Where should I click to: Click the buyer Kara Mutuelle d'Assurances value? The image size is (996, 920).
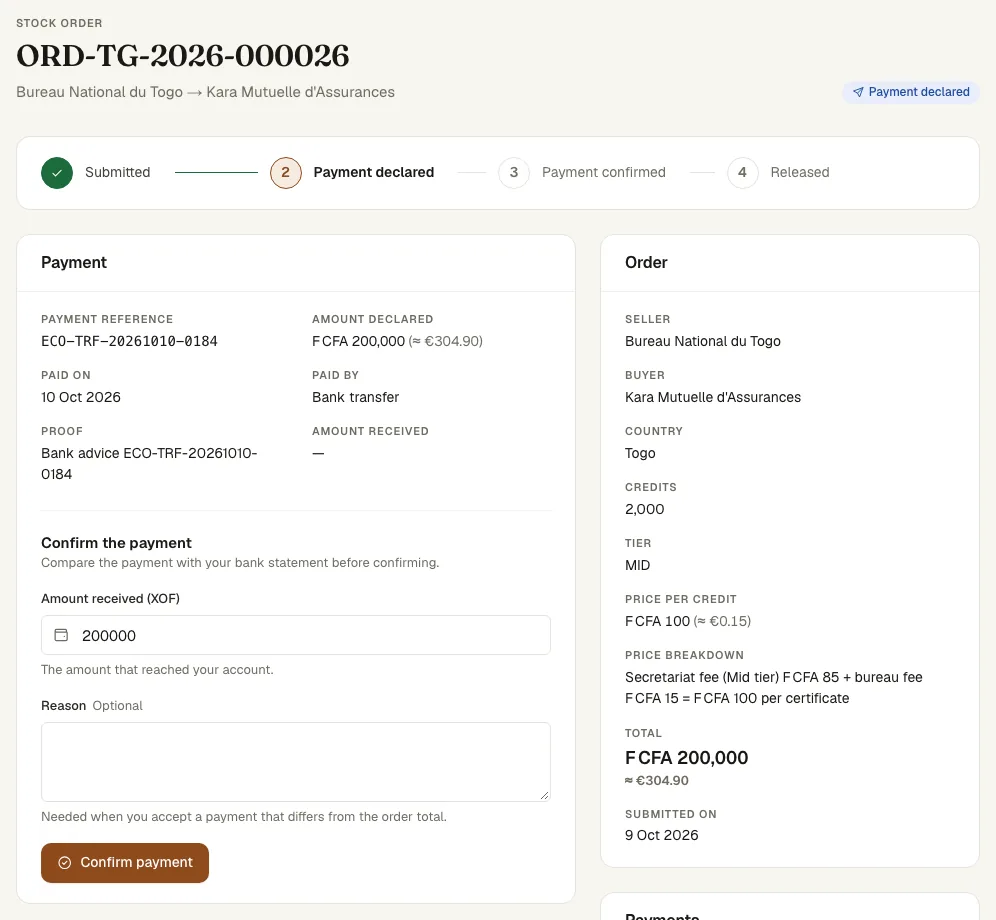pyautogui.click(x=713, y=397)
